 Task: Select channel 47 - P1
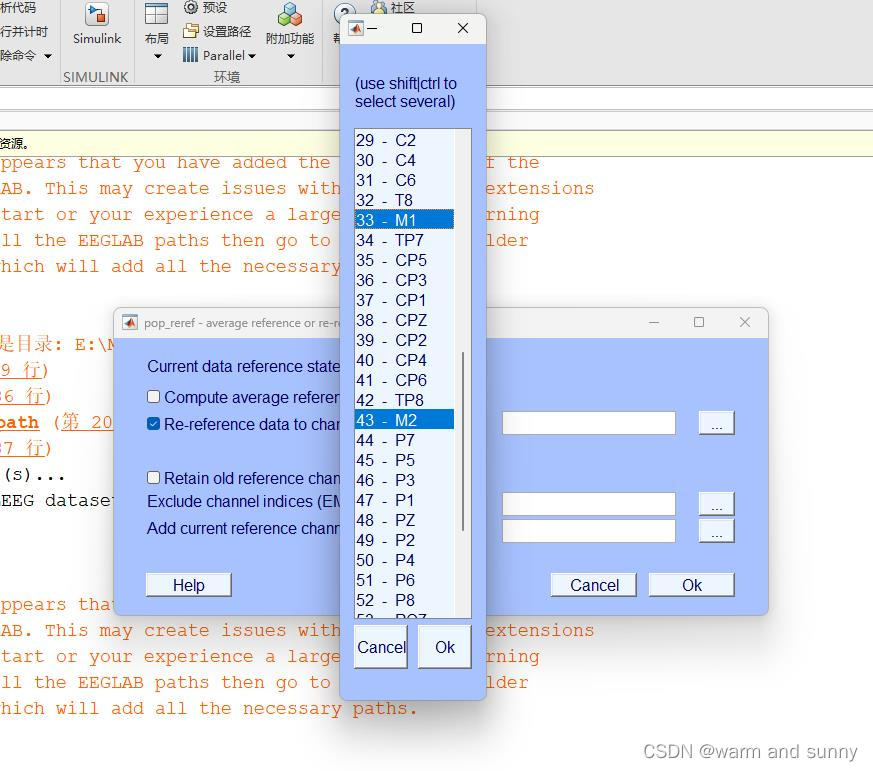[x=405, y=500]
